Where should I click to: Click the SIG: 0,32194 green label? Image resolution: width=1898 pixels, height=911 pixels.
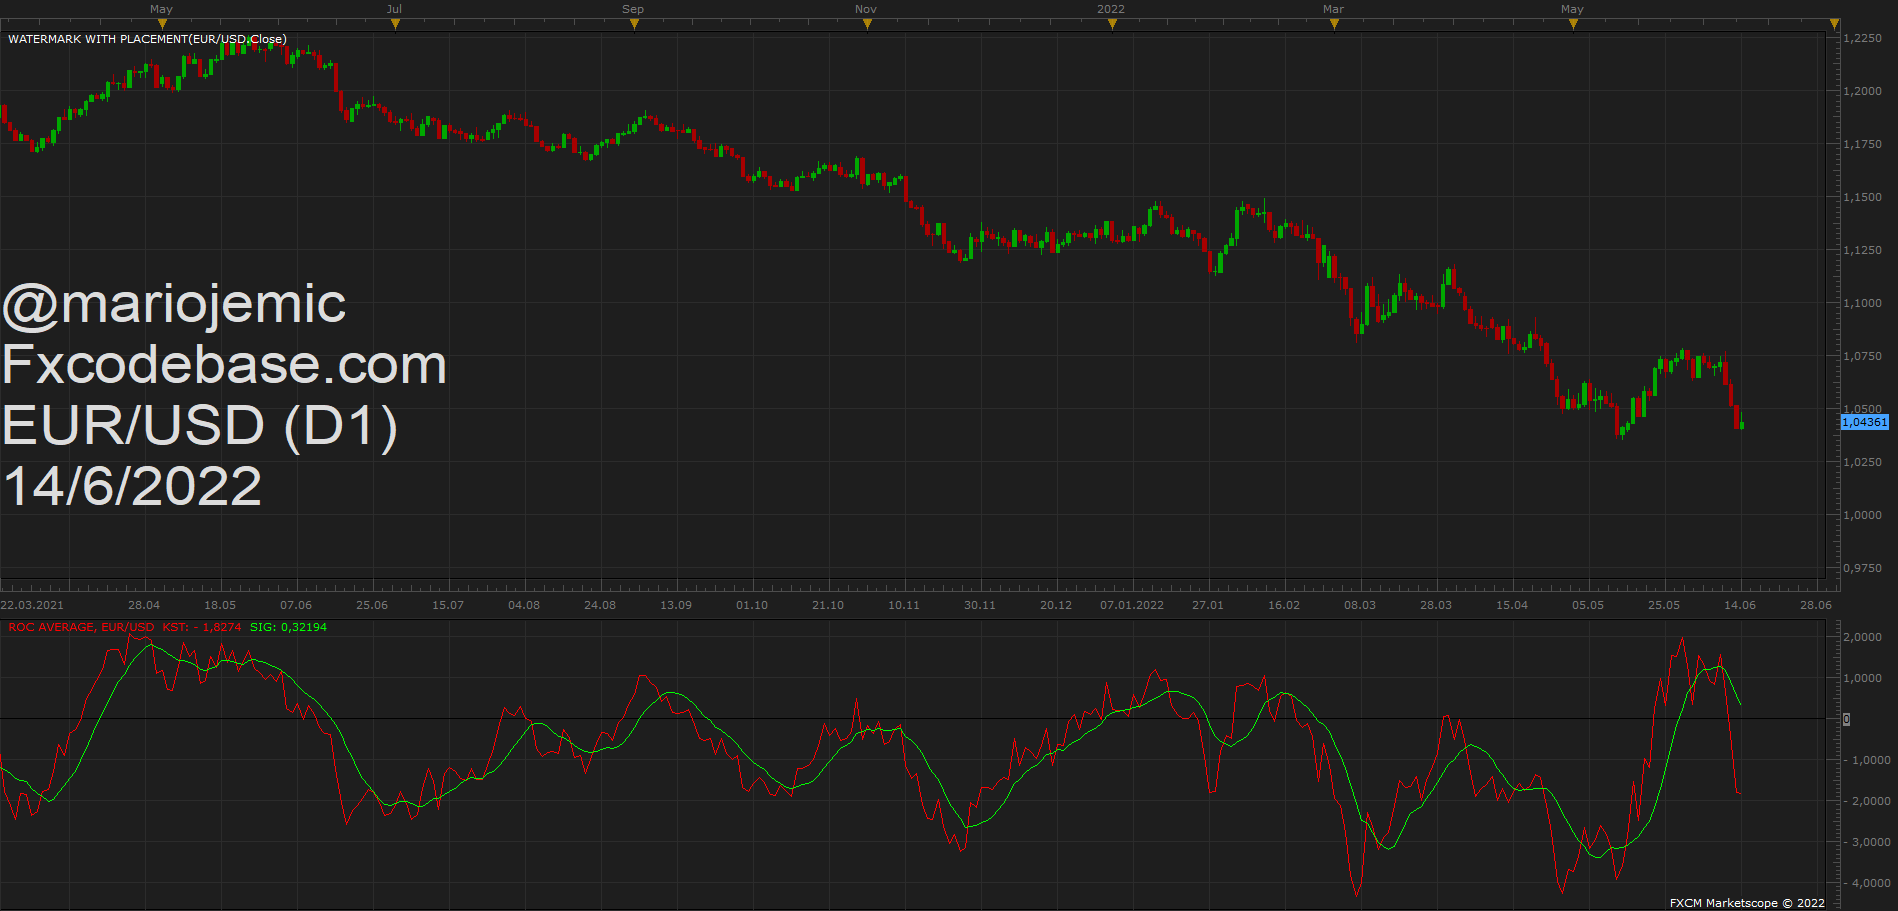click(288, 627)
